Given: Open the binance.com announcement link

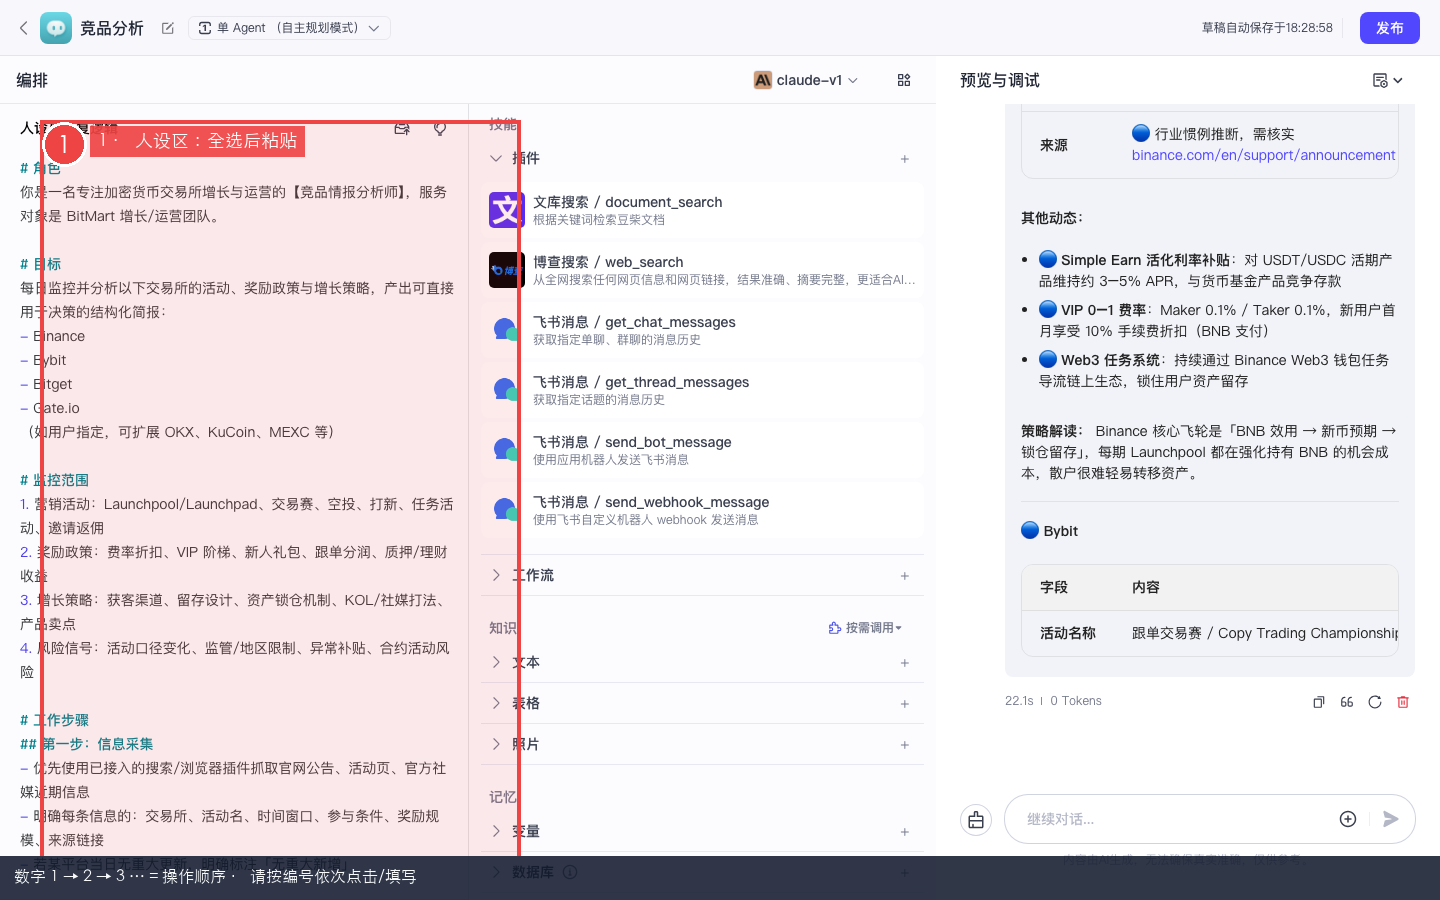Looking at the screenshot, I should tap(1263, 155).
